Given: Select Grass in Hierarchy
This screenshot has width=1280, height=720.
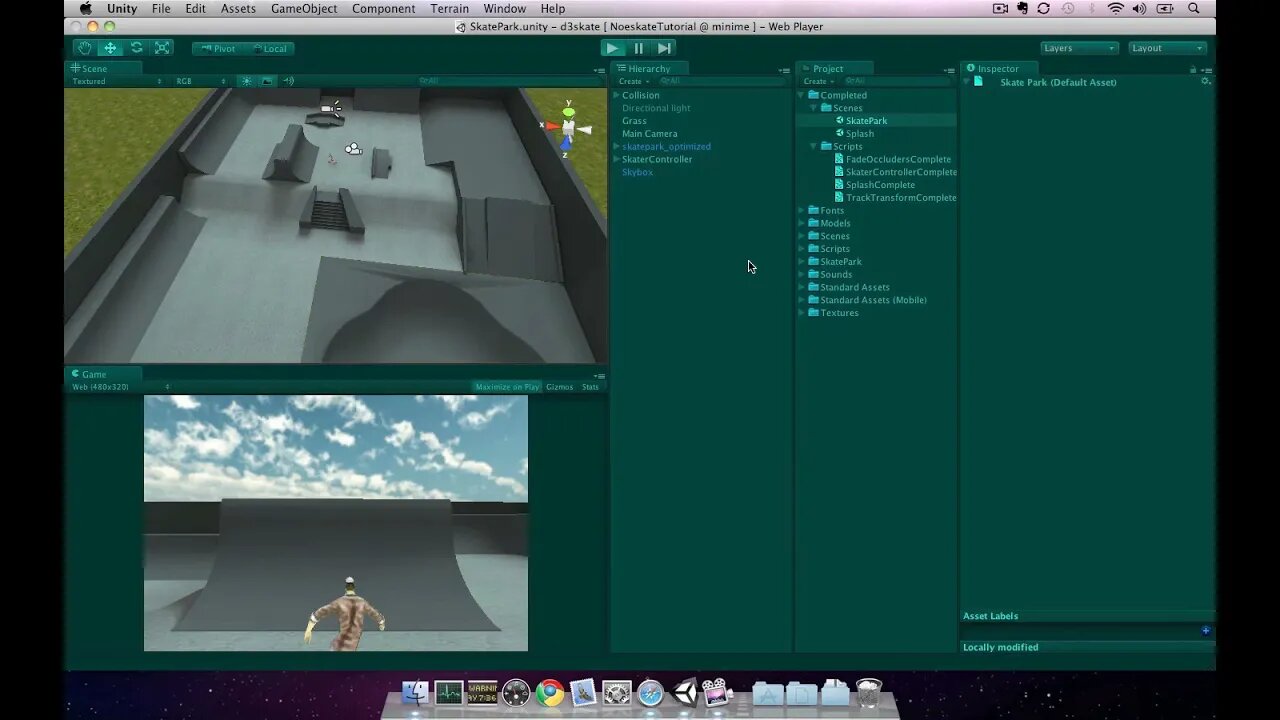Looking at the screenshot, I should [x=634, y=121].
